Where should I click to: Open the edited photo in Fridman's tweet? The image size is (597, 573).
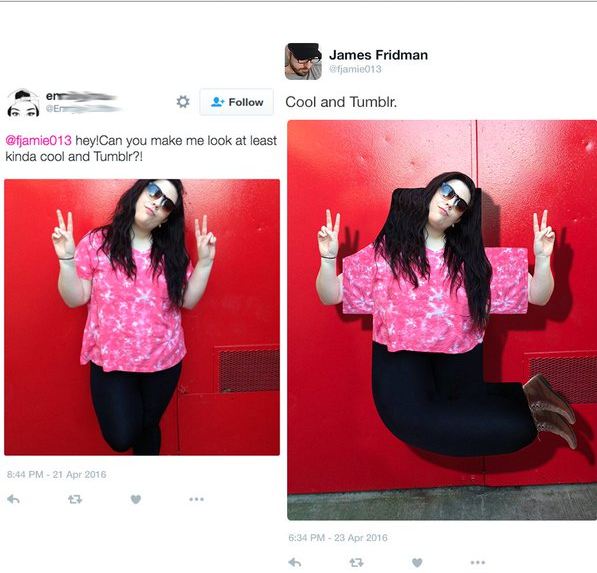tap(442, 320)
